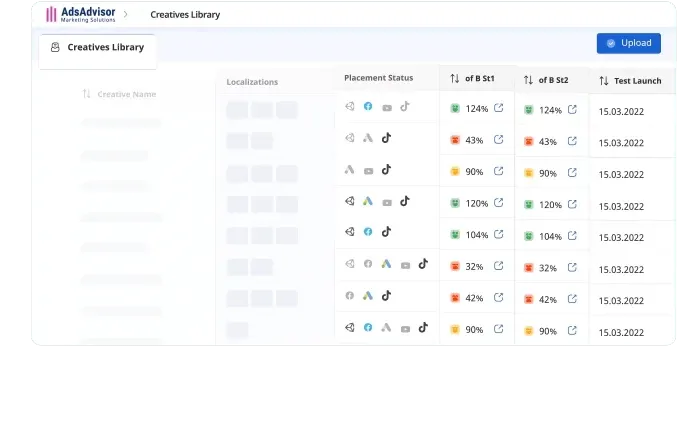Open external link beside 43% under of B St1
Screen dimensions: 684x428
[499, 139]
